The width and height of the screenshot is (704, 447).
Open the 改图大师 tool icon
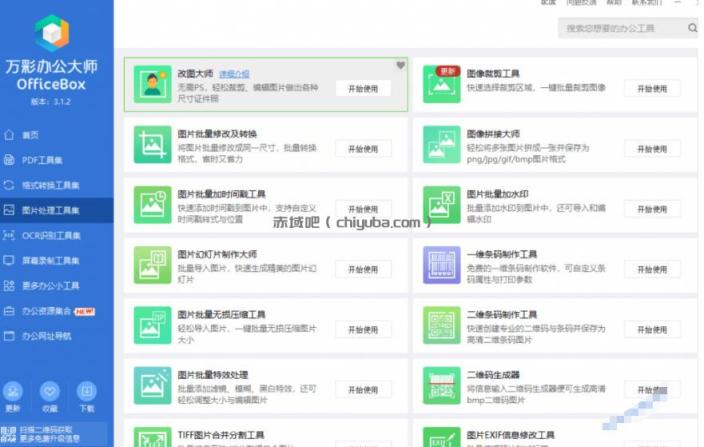(152, 84)
